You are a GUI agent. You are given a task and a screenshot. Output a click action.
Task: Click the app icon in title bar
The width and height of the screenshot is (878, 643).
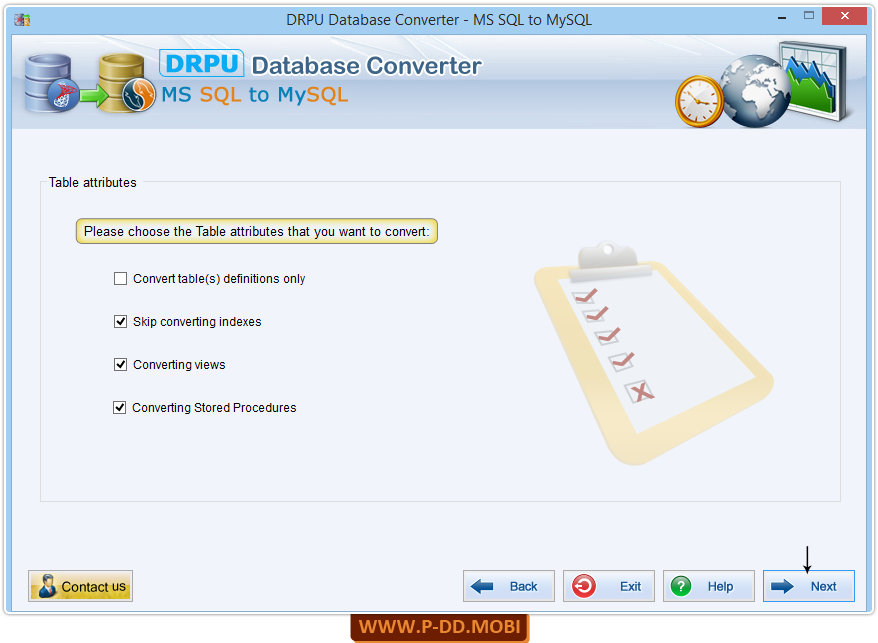pyautogui.click(x=22, y=20)
